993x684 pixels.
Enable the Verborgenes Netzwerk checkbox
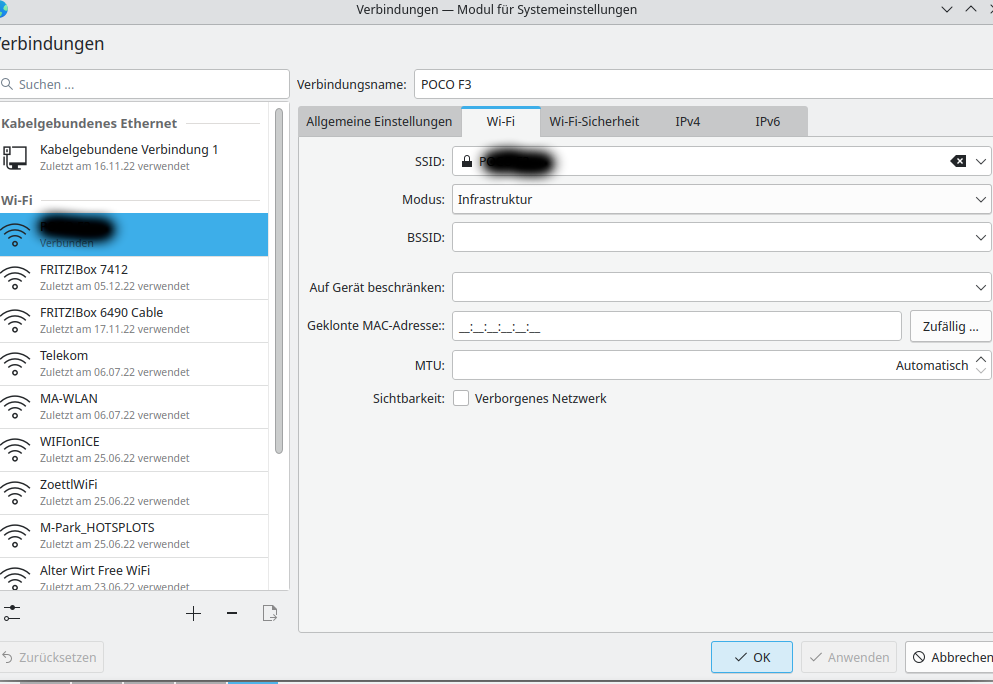pyautogui.click(x=461, y=398)
